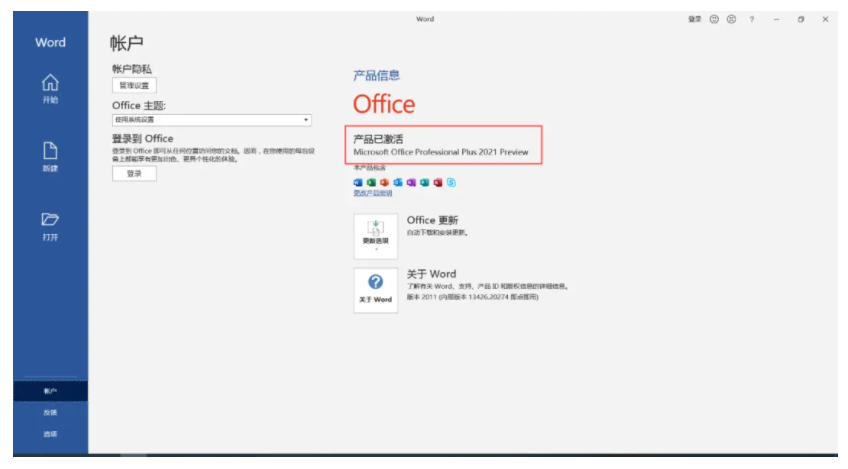Screen dimensions: 848x469
Task: Click the red Office logo text
Action: coord(384,104)
